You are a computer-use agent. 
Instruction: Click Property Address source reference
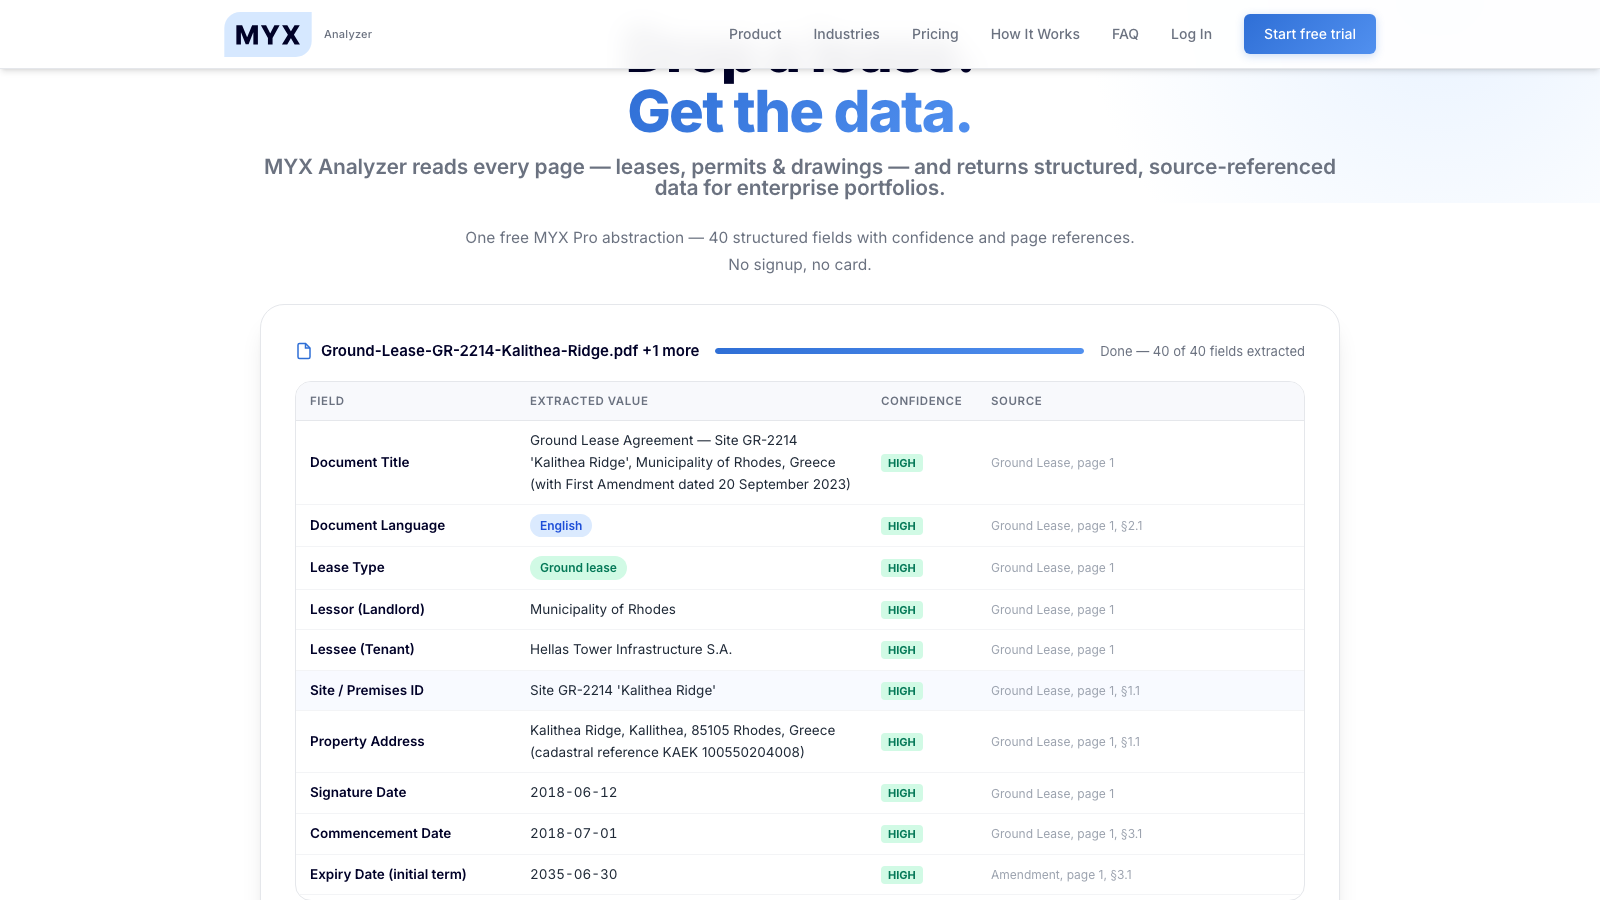pyautogui.click(x=1065, y=742)
